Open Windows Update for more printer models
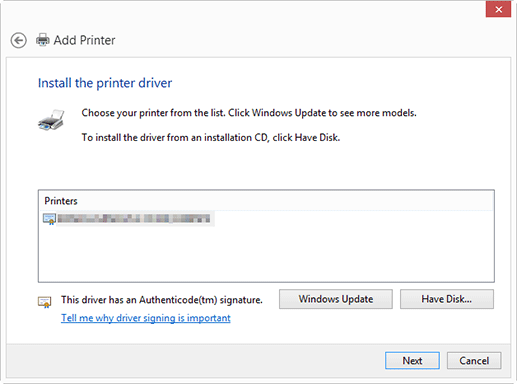The height and width of the screenshot is (384, 517). click(x=336, y=299)
